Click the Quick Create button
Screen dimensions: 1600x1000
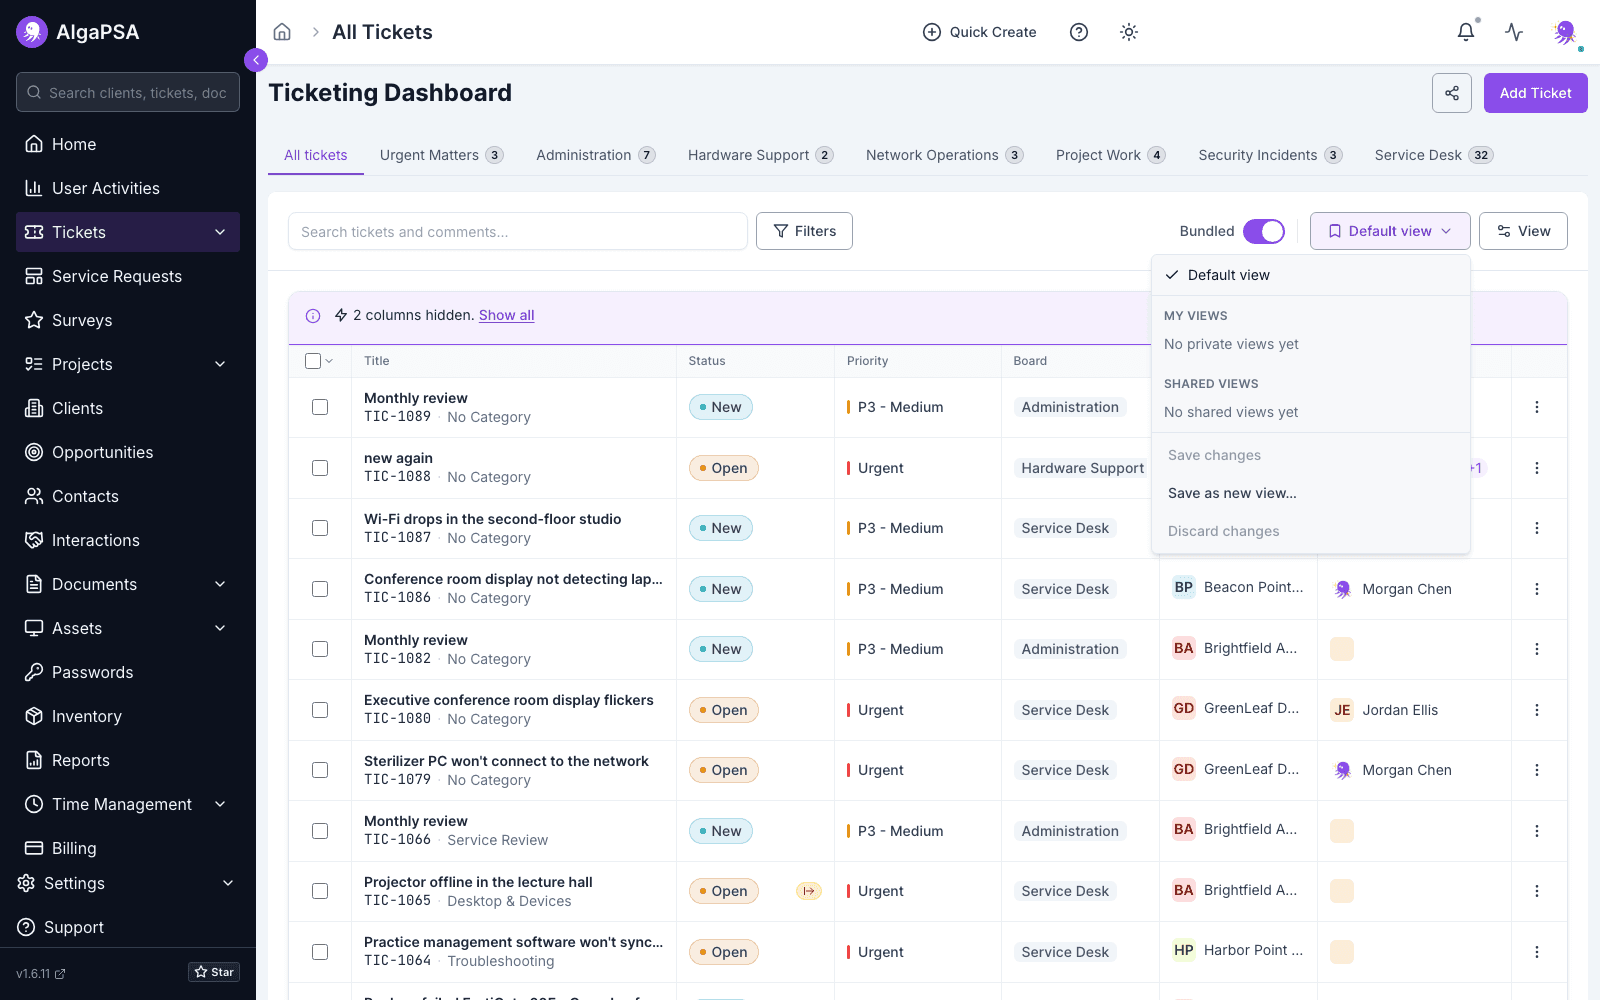[x=979, y=32]
